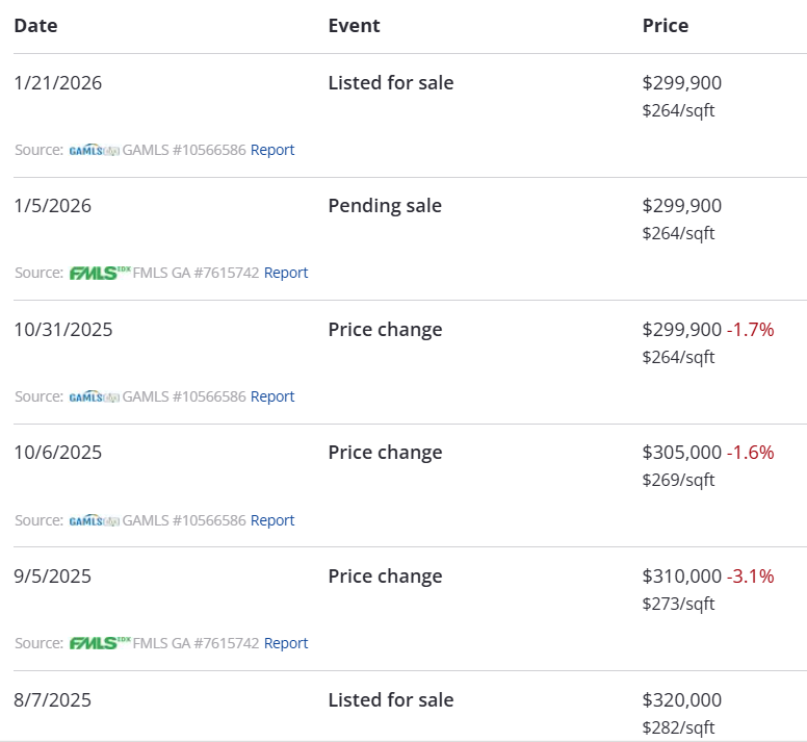Open the Report link for the 1/5/2026 pending sale
Screen dimensions: 807x742
click(286, 273)
